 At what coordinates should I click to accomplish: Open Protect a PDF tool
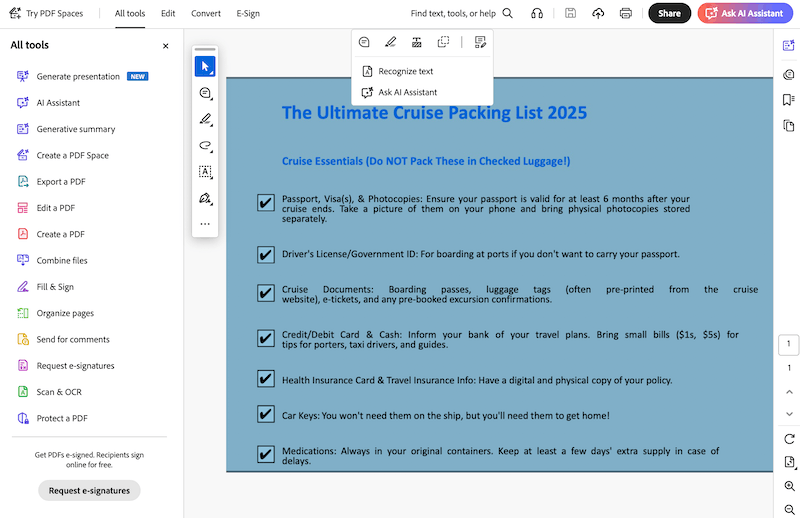(52, 418)
